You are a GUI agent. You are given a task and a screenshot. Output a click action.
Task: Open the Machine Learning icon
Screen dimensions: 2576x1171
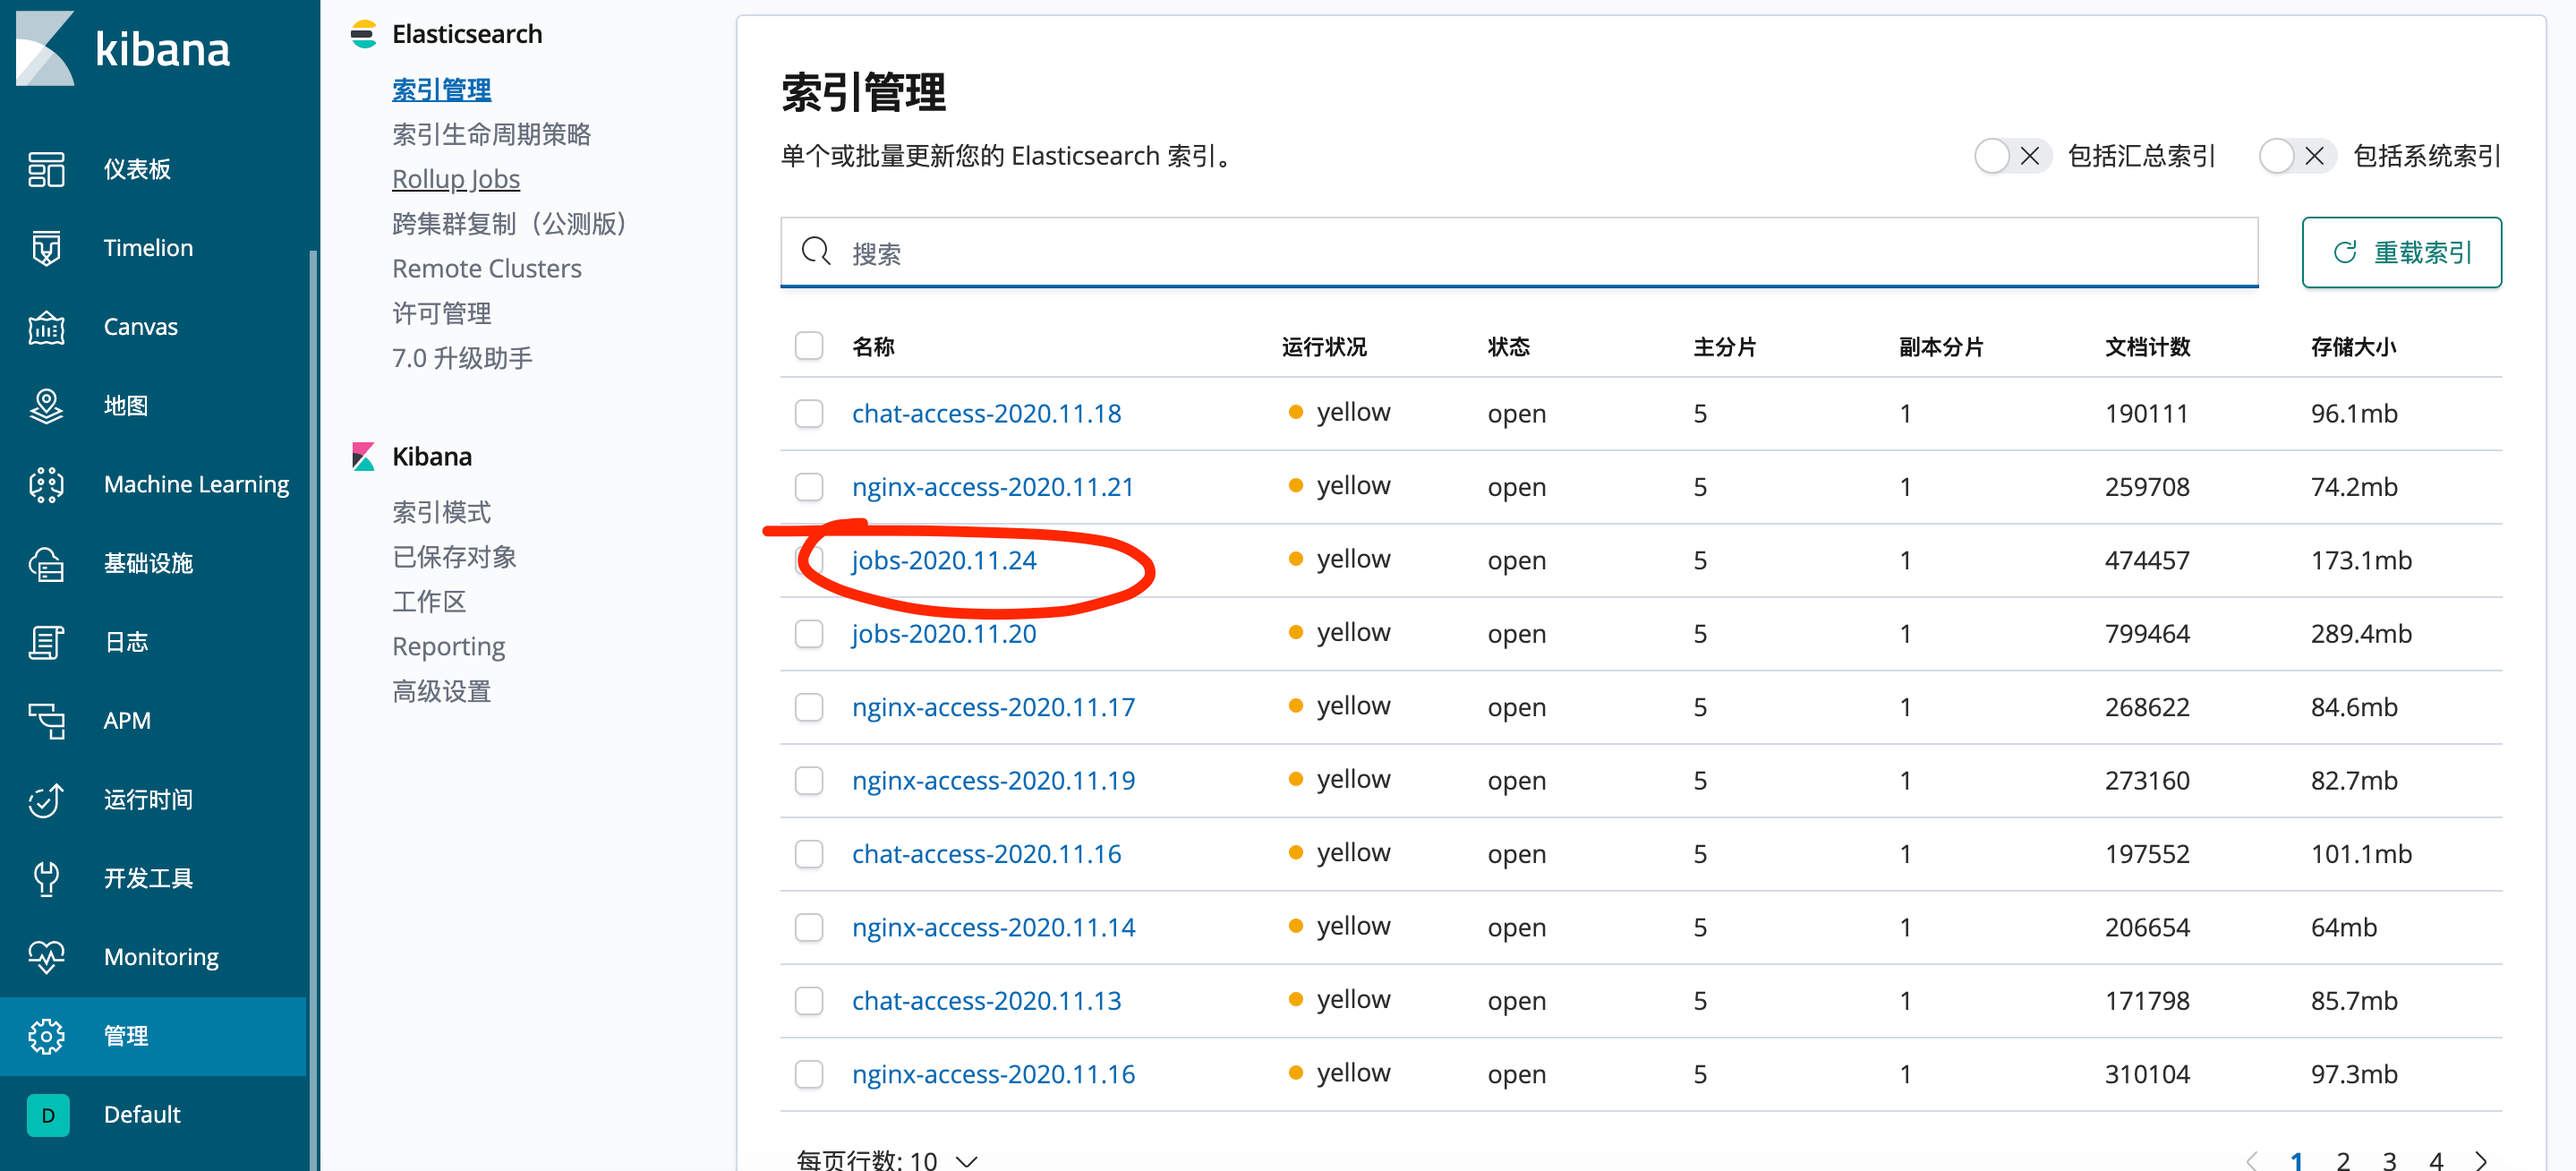pyautogui.click(x=46, y=484)
